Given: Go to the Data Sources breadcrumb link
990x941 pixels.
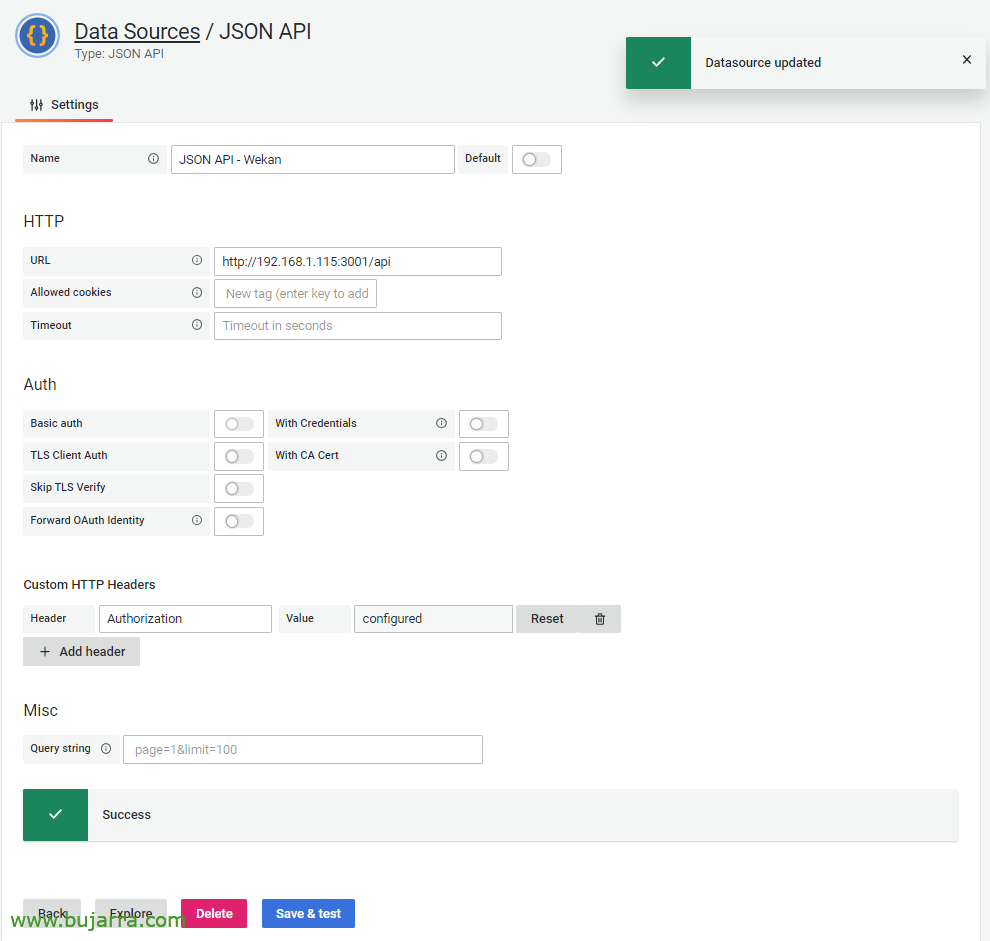Looking at the screenshot, I should 137,32.
